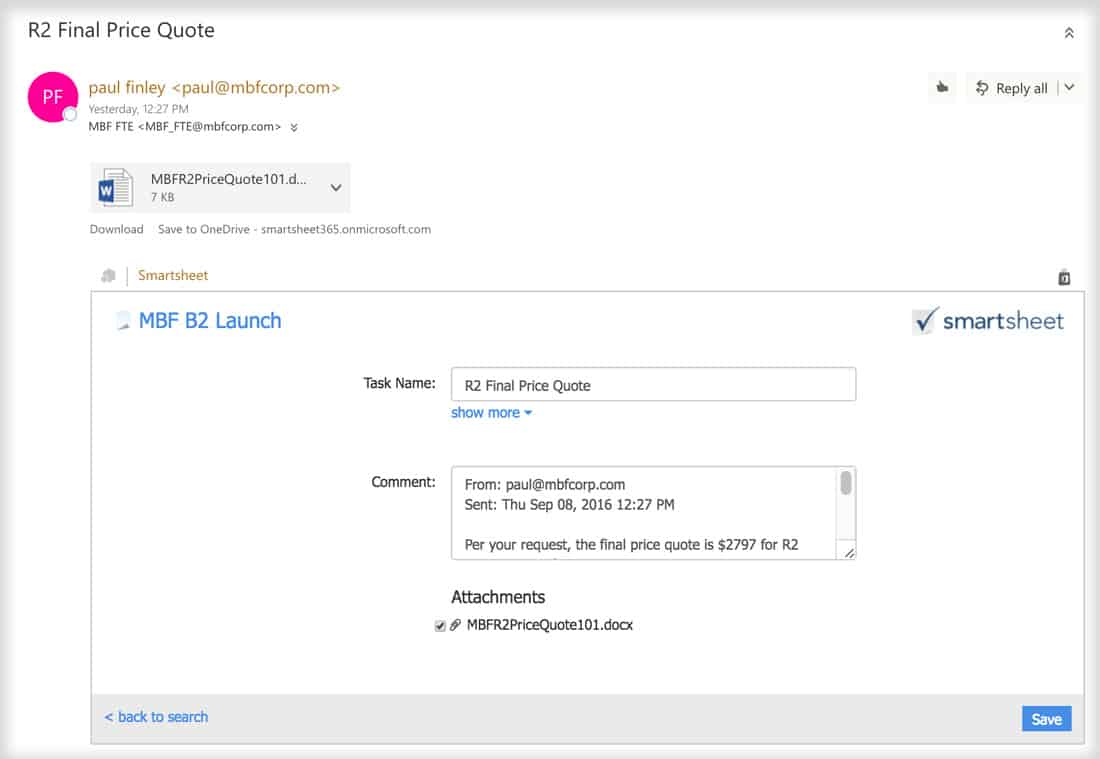Click the Smartsheet add-in icon
The width and height of the screenshot is (1100, 759).
point(108,276)
